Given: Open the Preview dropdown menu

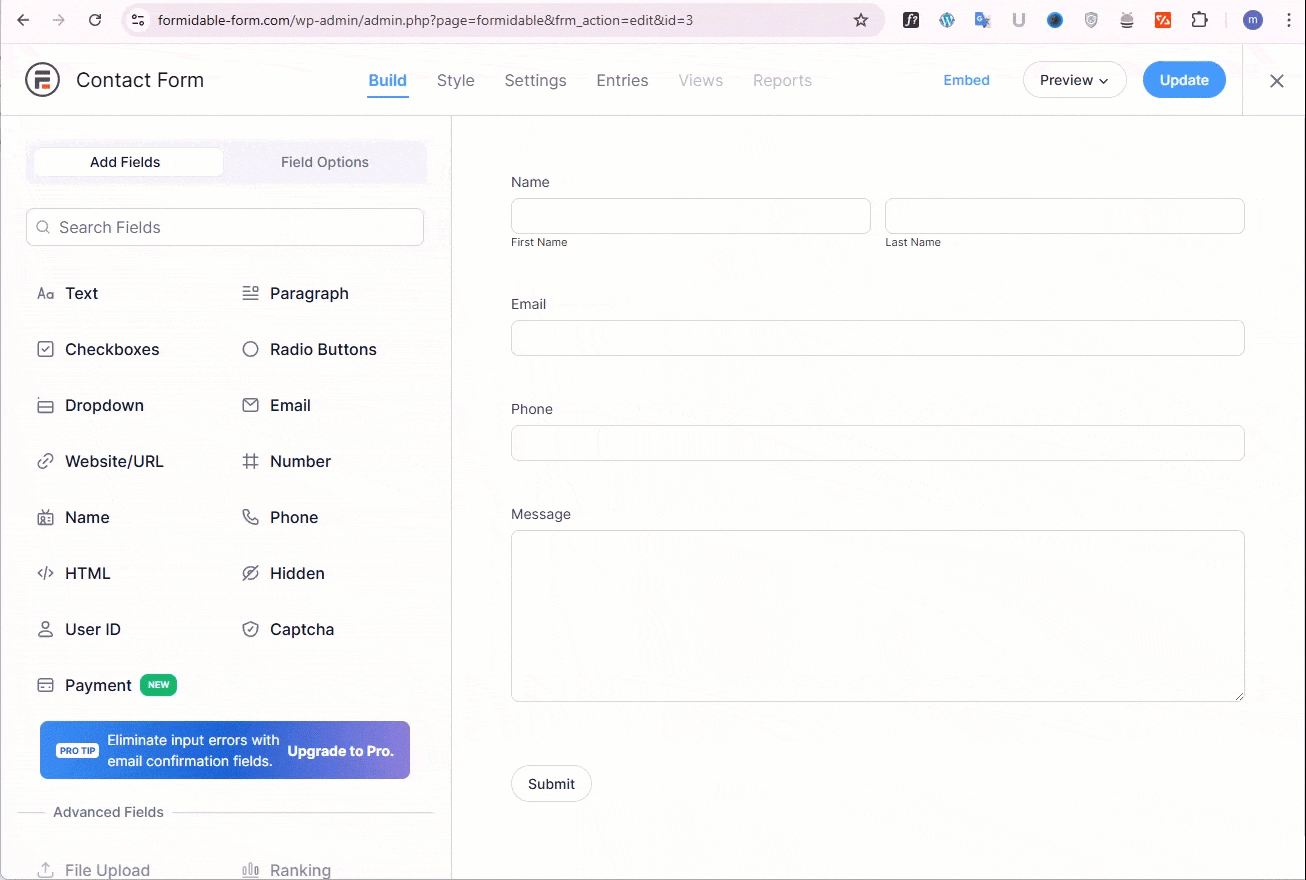Looking at the screenshot, I should tap(1074, 80).
